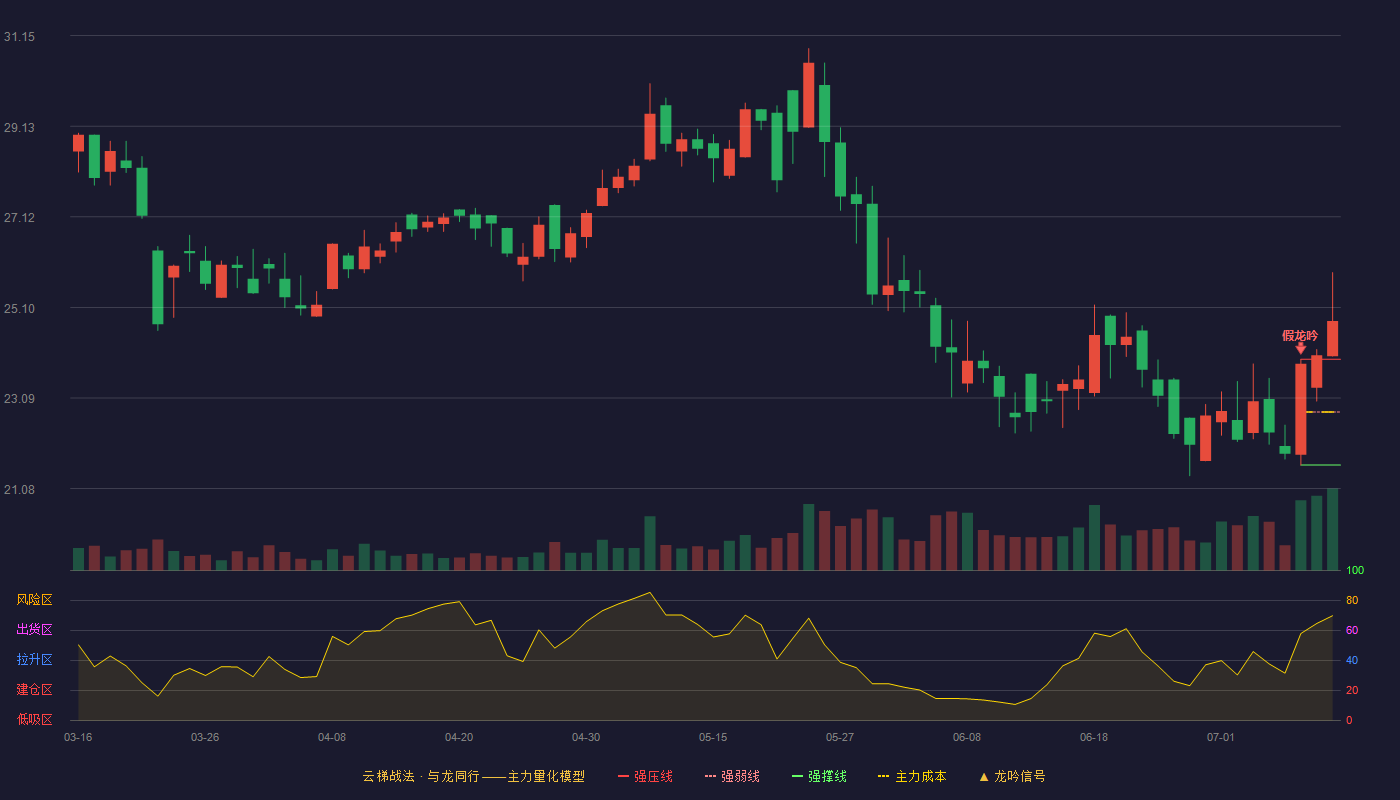
Task: Click the 假龙吟 signal label
Action: coord(1300,336)
